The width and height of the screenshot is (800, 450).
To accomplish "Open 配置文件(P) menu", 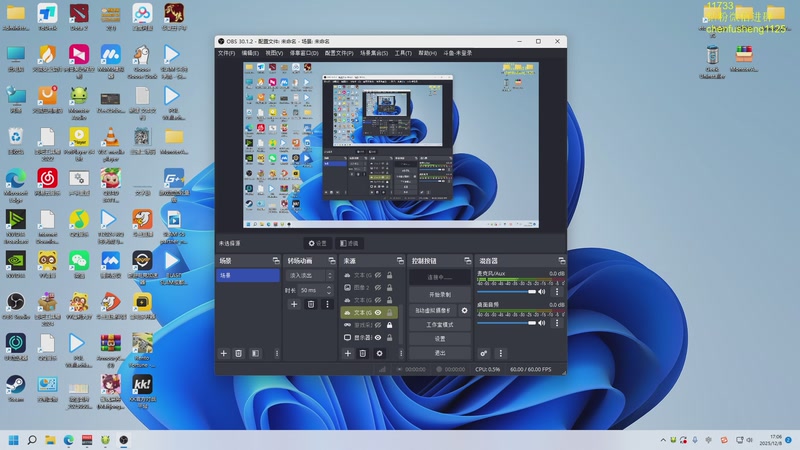I will click(339, 53).
